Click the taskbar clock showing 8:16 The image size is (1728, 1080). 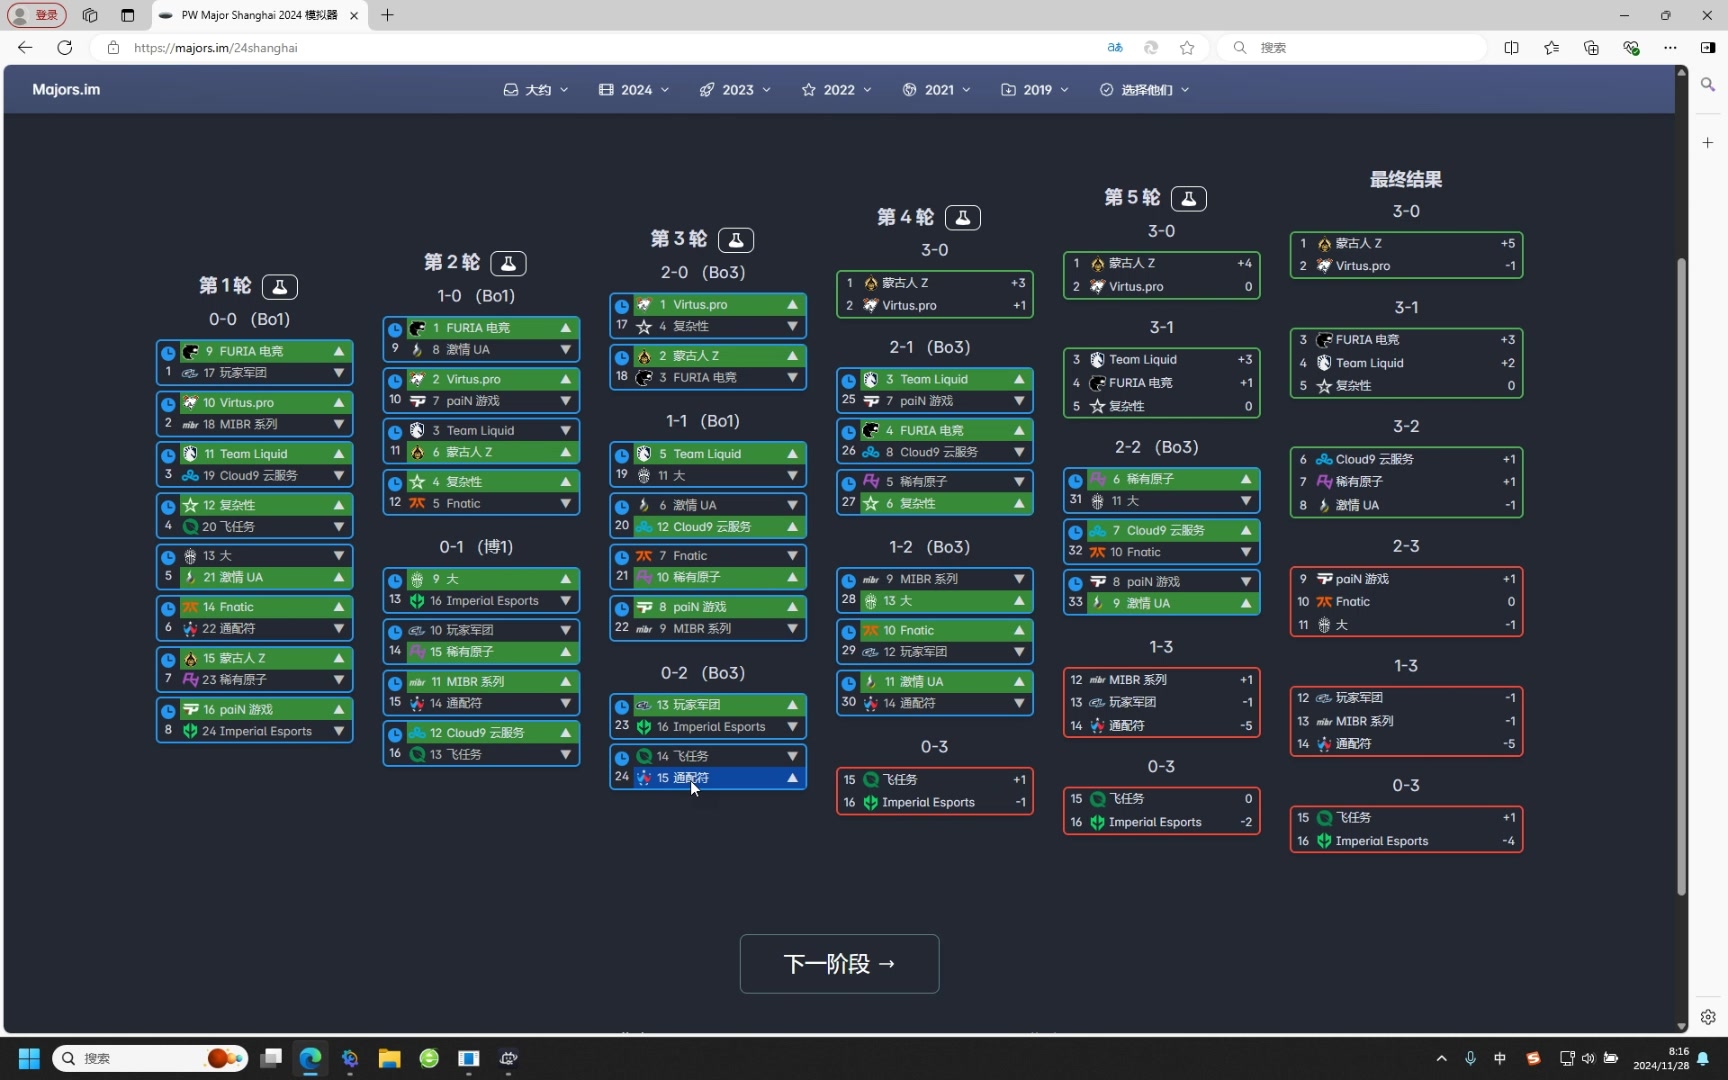[1661, 1058]
